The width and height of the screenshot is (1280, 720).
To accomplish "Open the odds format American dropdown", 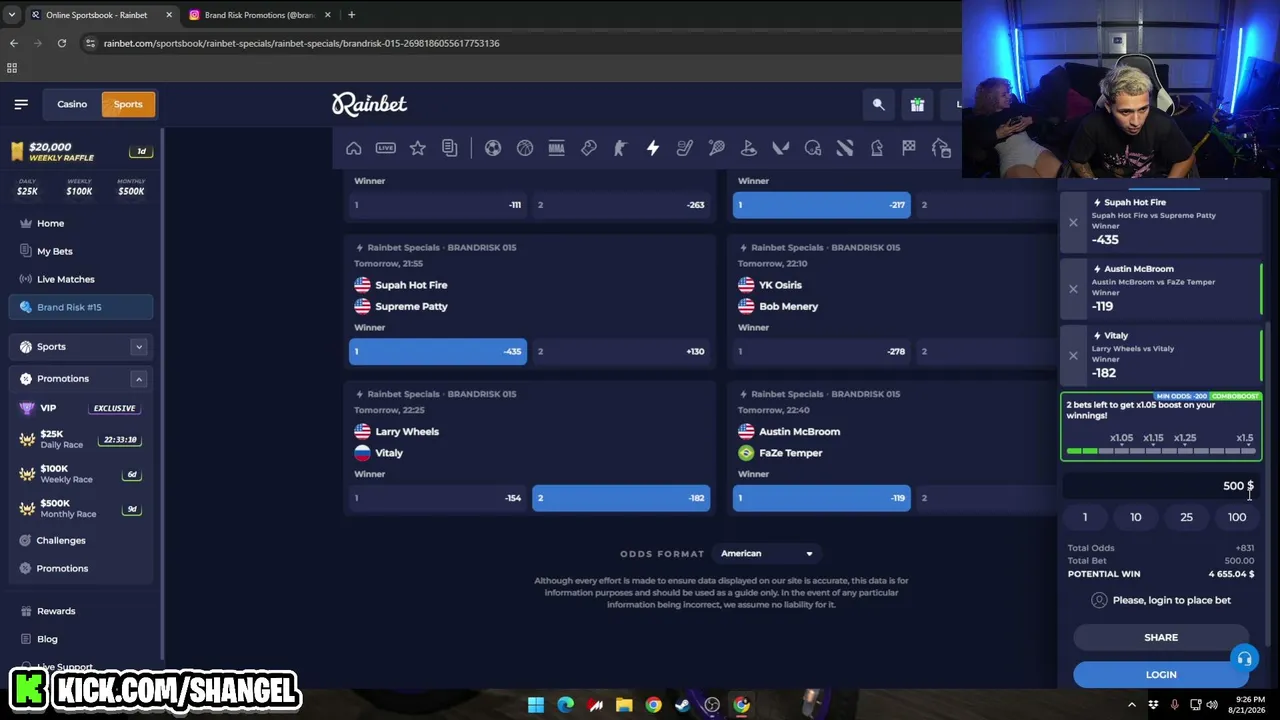I will pos(766,553).
